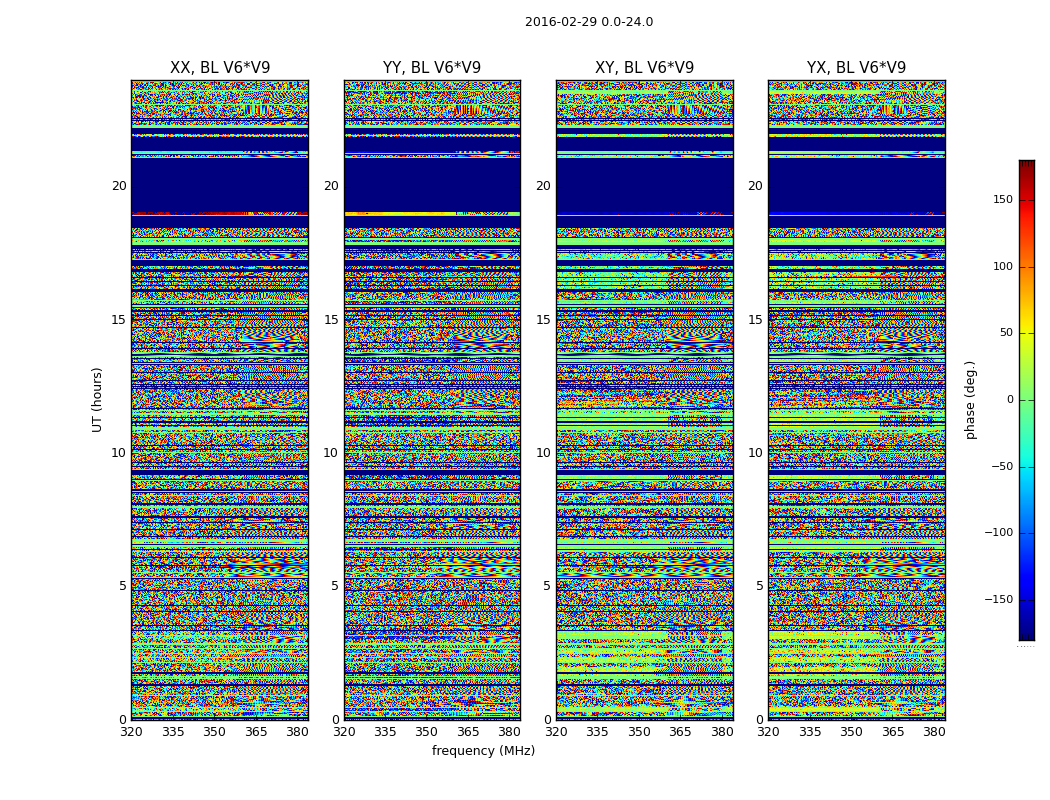Click the '20' UT tick beside YX panel
The height and width of the screenshot is (800, 1050).
(756, 186)
